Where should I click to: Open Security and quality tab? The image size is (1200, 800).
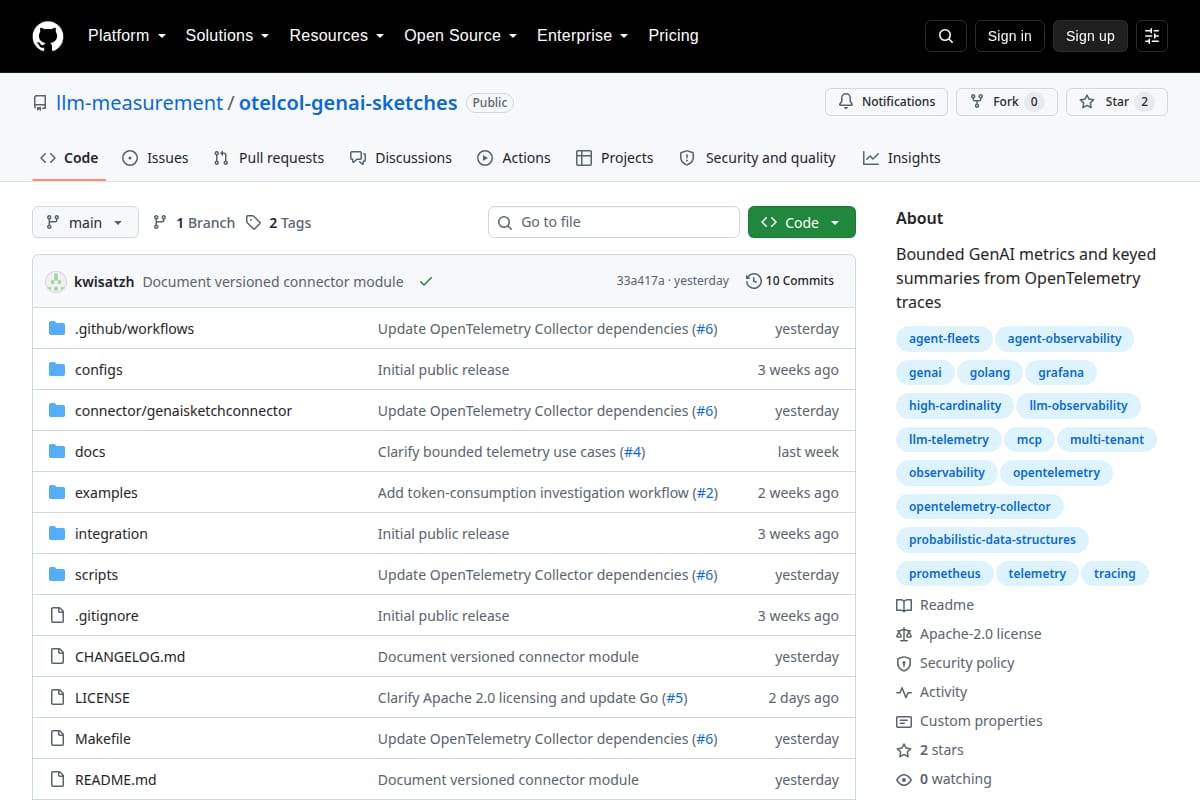[x=758, y=158]
